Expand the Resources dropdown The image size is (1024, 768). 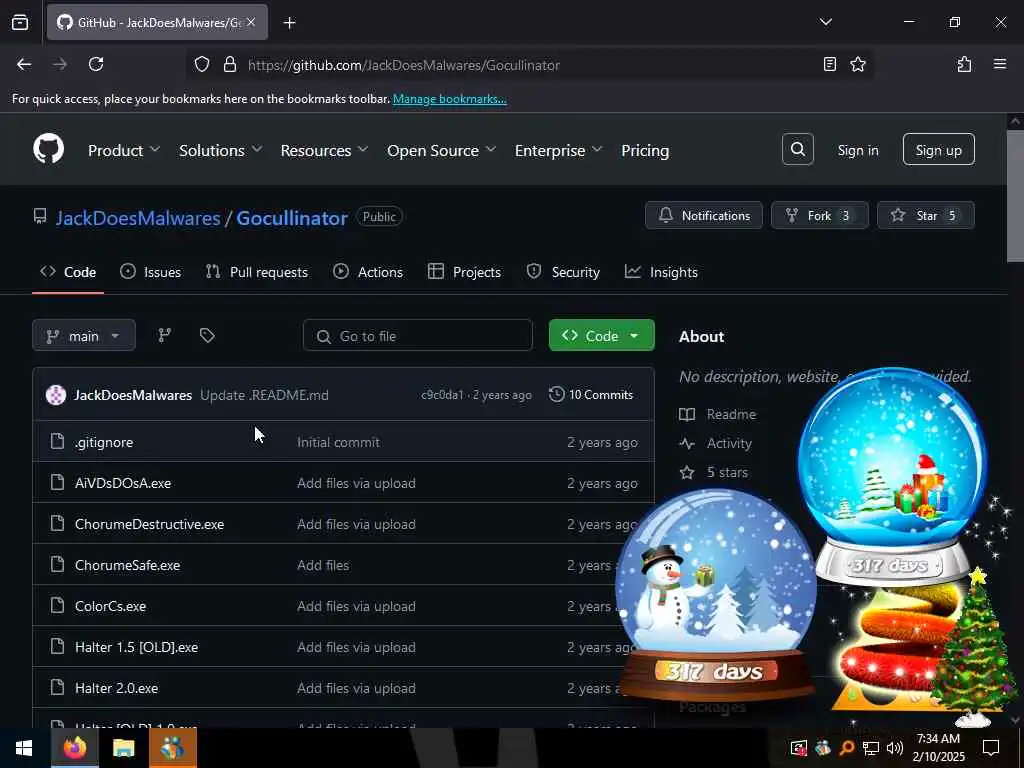point(325,150)
